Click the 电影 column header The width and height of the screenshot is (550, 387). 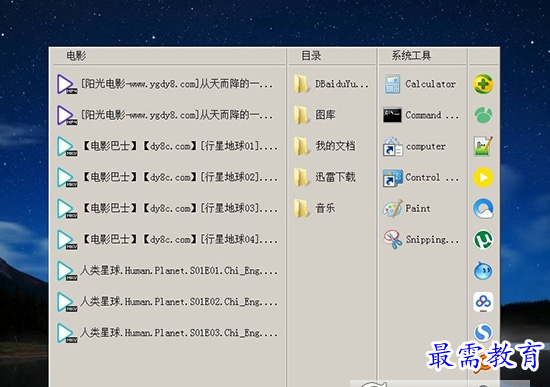[x=76, y=56]
